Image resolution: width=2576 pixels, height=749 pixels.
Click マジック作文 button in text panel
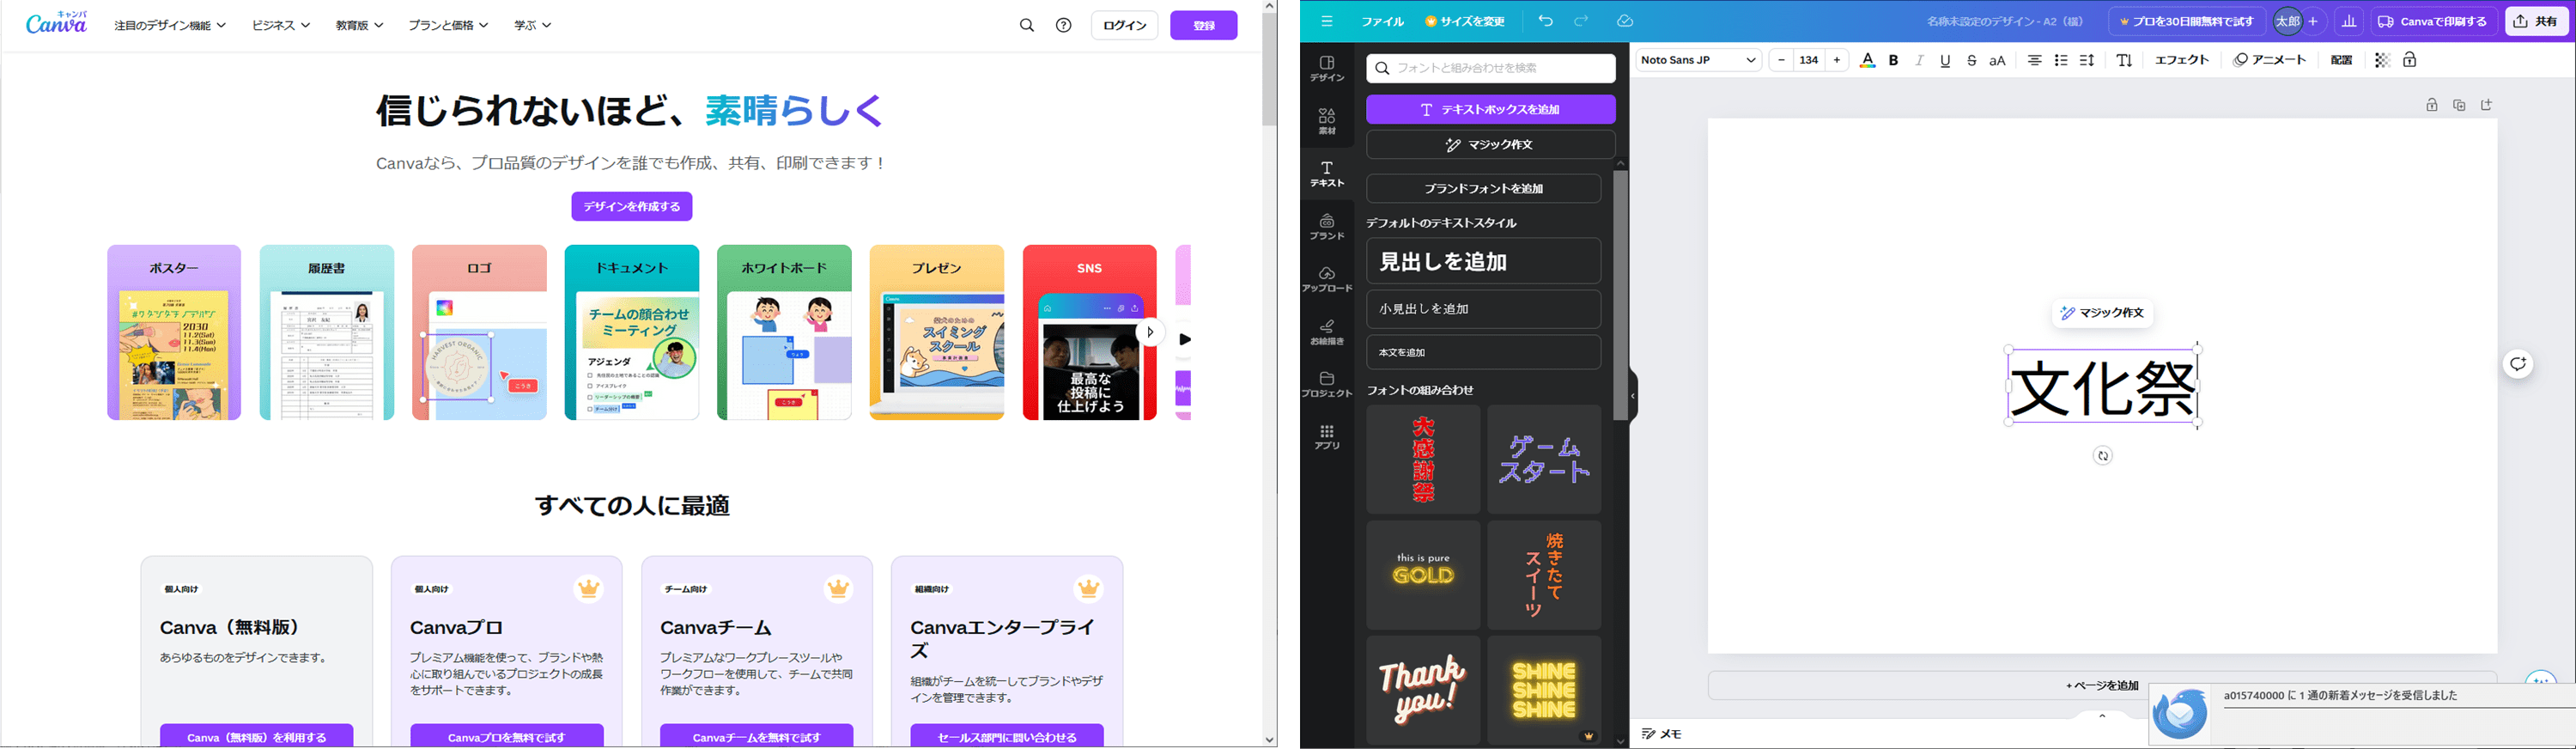[1491, 145]
